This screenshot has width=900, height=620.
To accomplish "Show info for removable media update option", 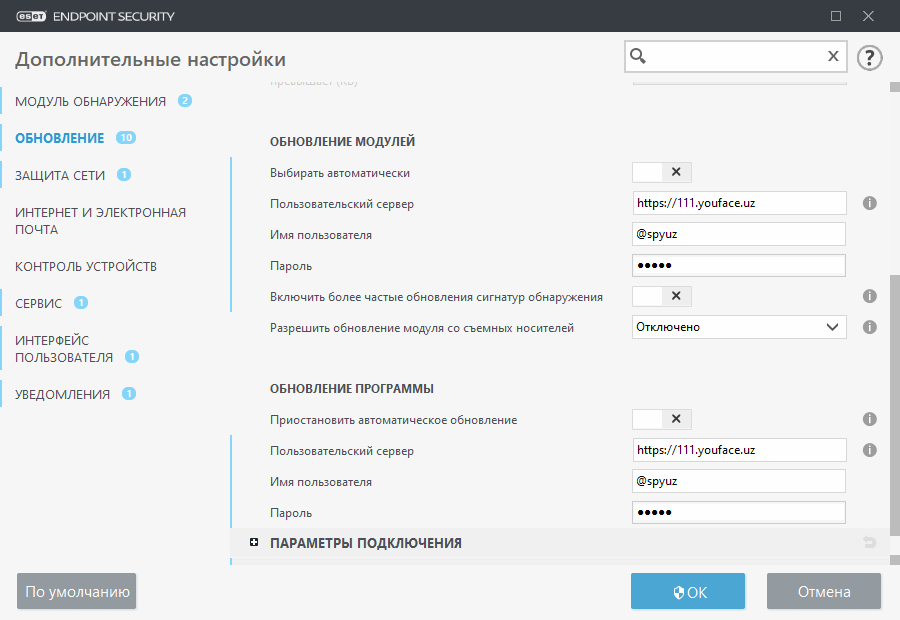I will click(x=870, y=327).
